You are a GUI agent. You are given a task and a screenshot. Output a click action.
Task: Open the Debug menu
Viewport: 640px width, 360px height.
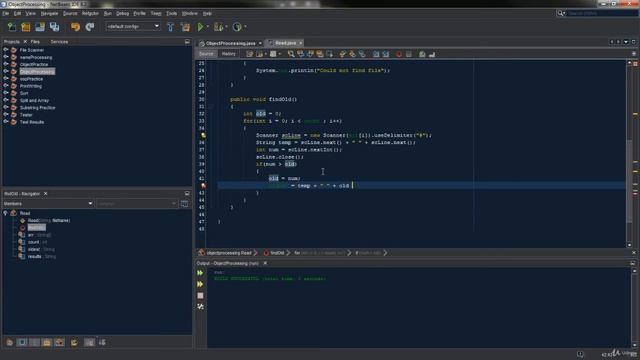[122, 13]
